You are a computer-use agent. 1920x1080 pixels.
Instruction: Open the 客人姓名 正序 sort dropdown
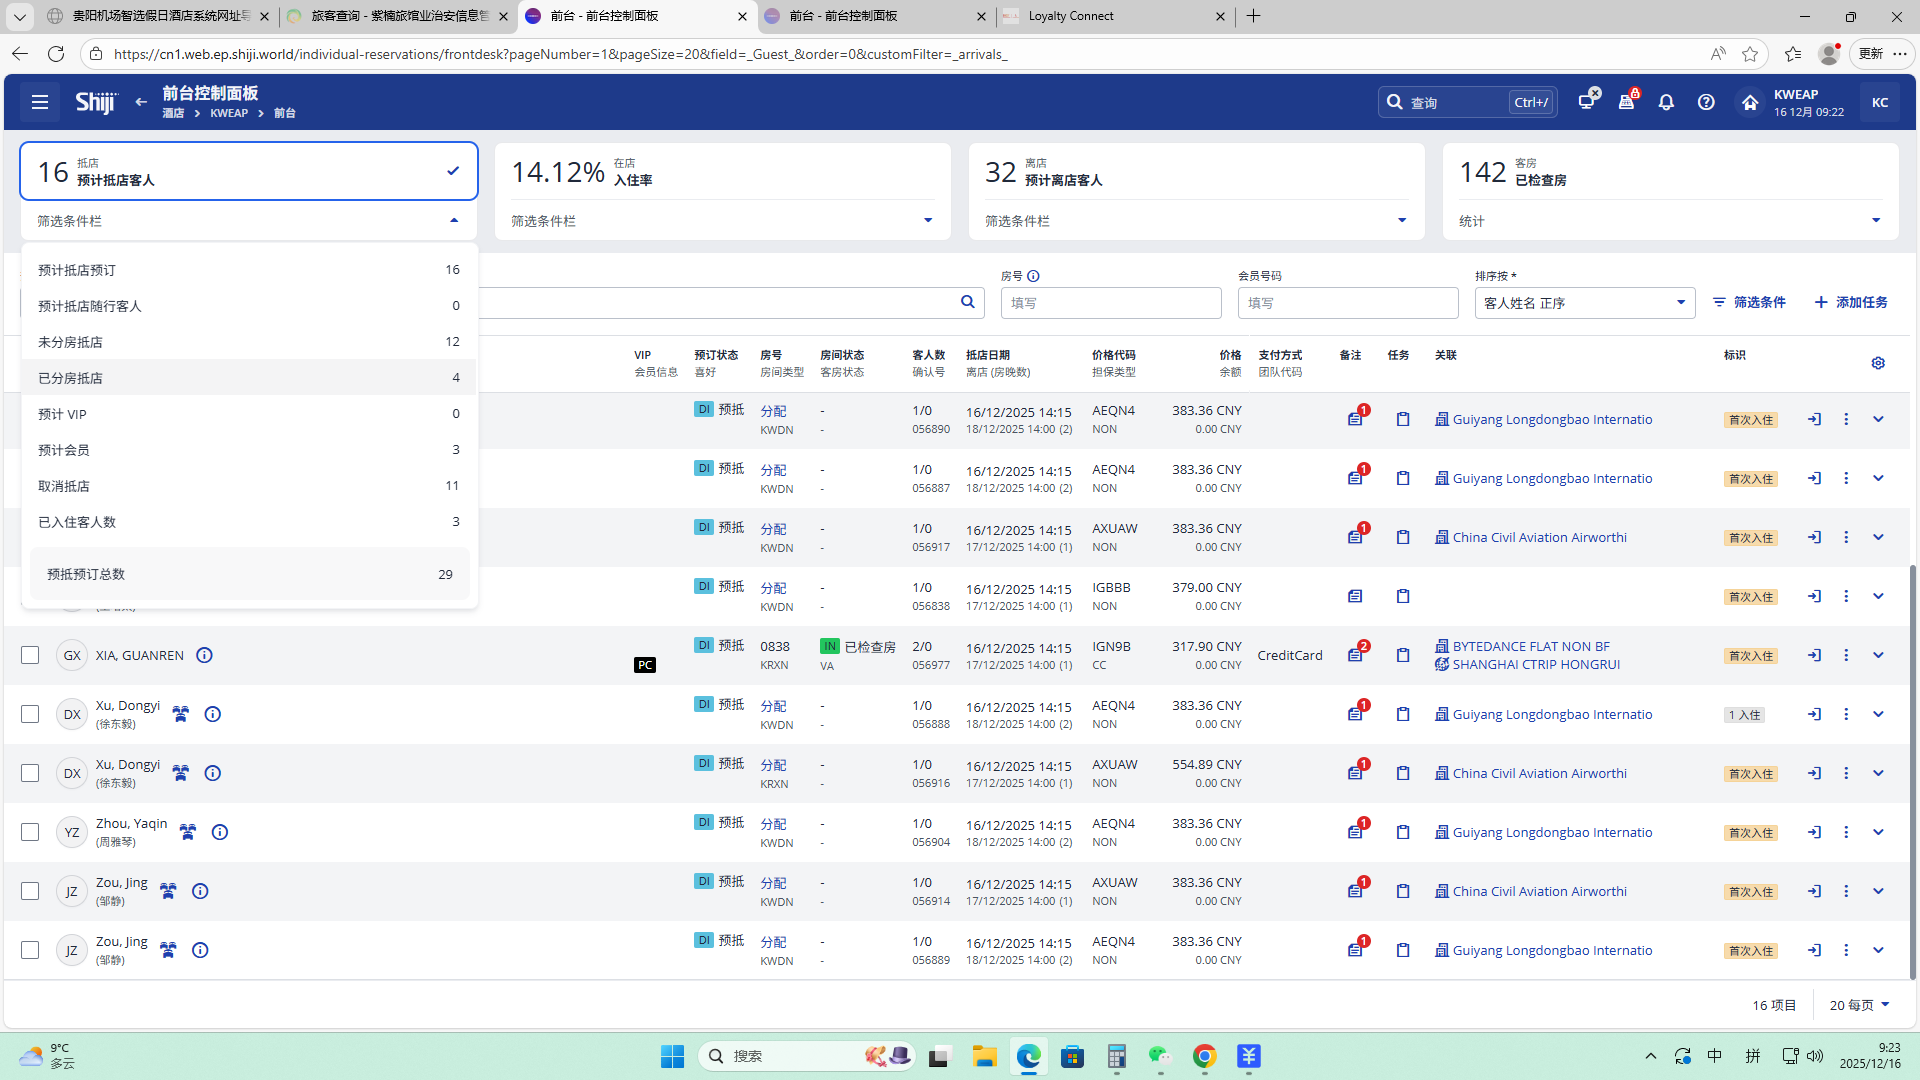pos(1584,303)
